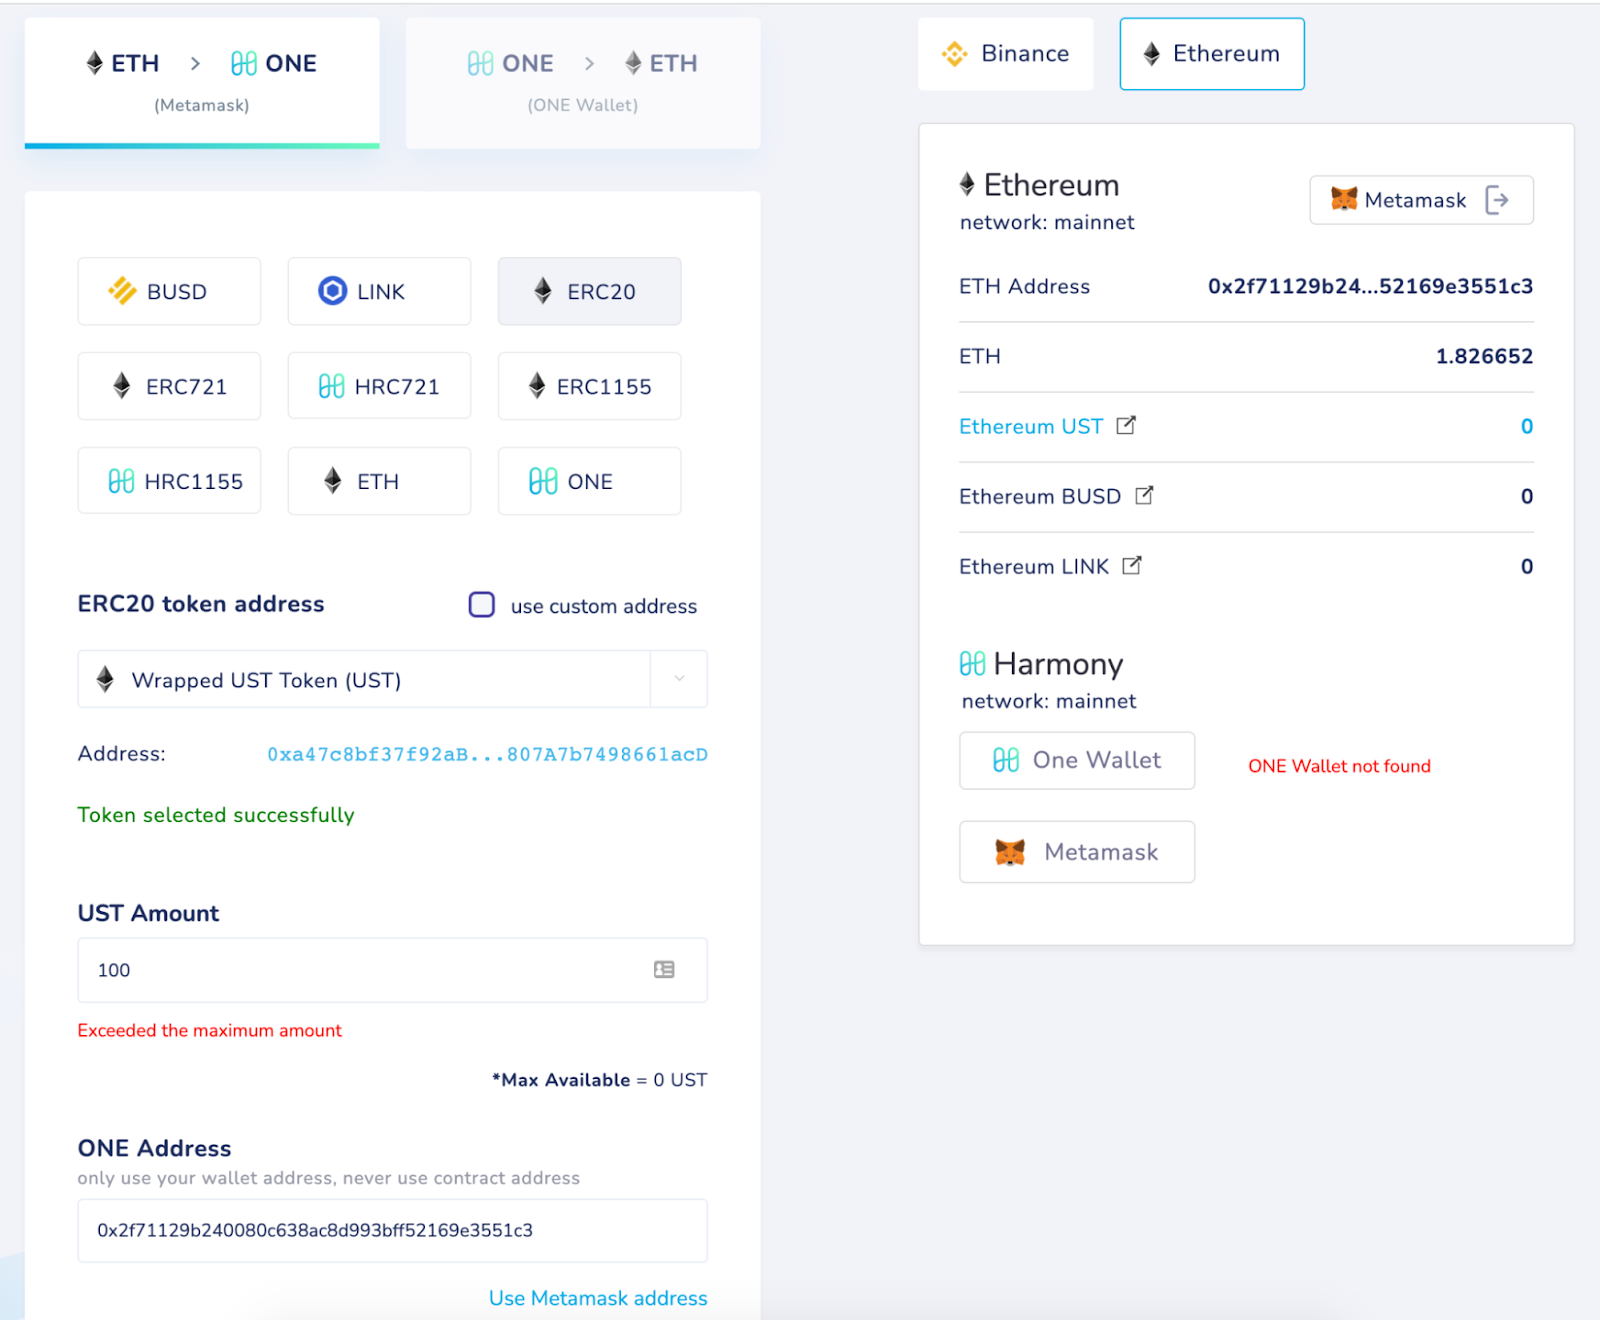Viewport: 1600px width, 1320px height.
Task: Click Use Metamask address link
Action: (x=598, y=1298)
